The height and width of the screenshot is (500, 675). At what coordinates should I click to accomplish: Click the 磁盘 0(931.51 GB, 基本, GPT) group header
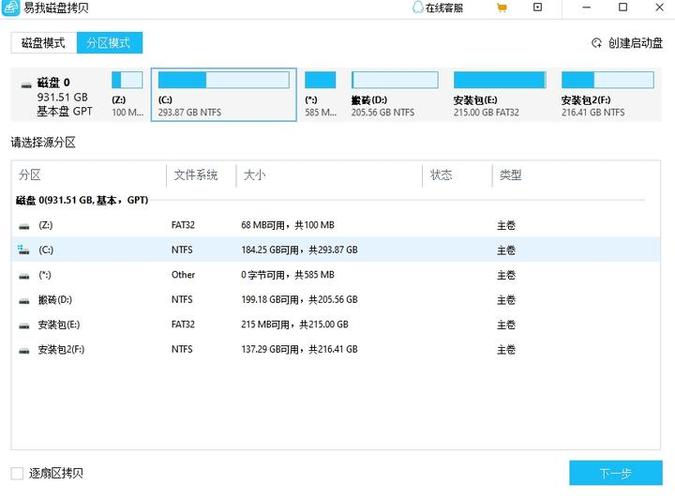(82, 200)
